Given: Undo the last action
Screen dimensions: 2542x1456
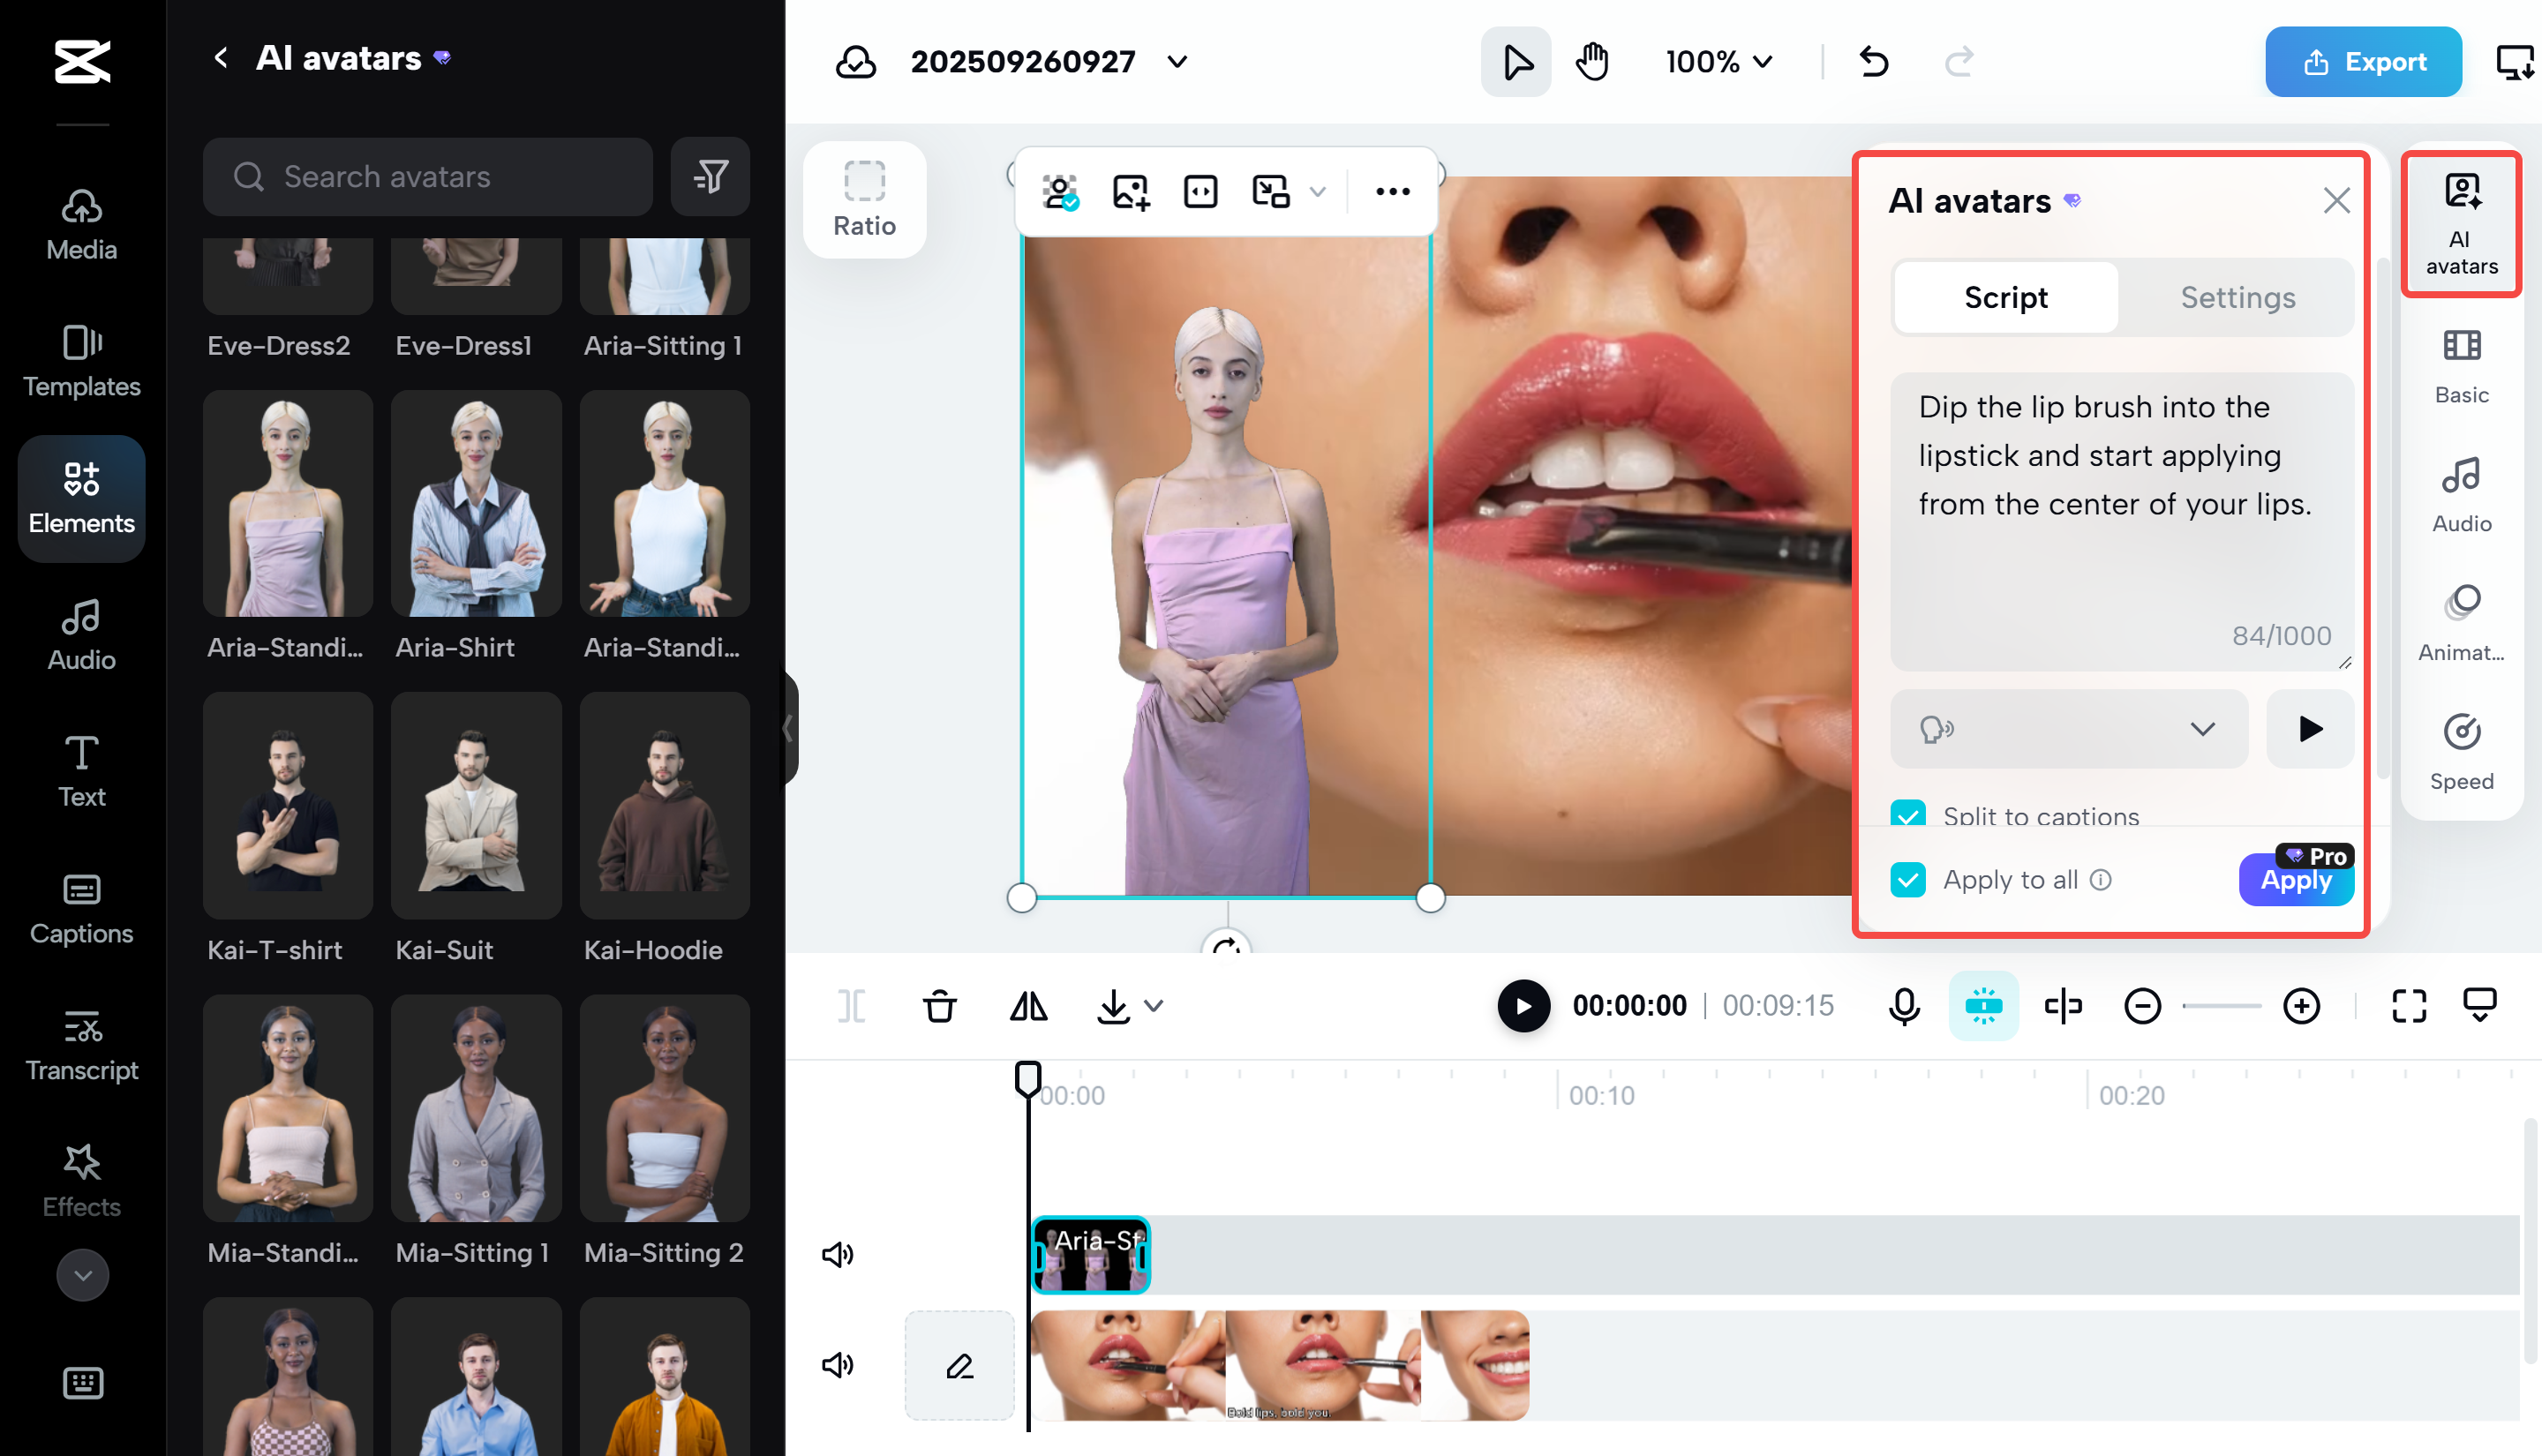Looking at the screenshot, I should [1874, 62].
